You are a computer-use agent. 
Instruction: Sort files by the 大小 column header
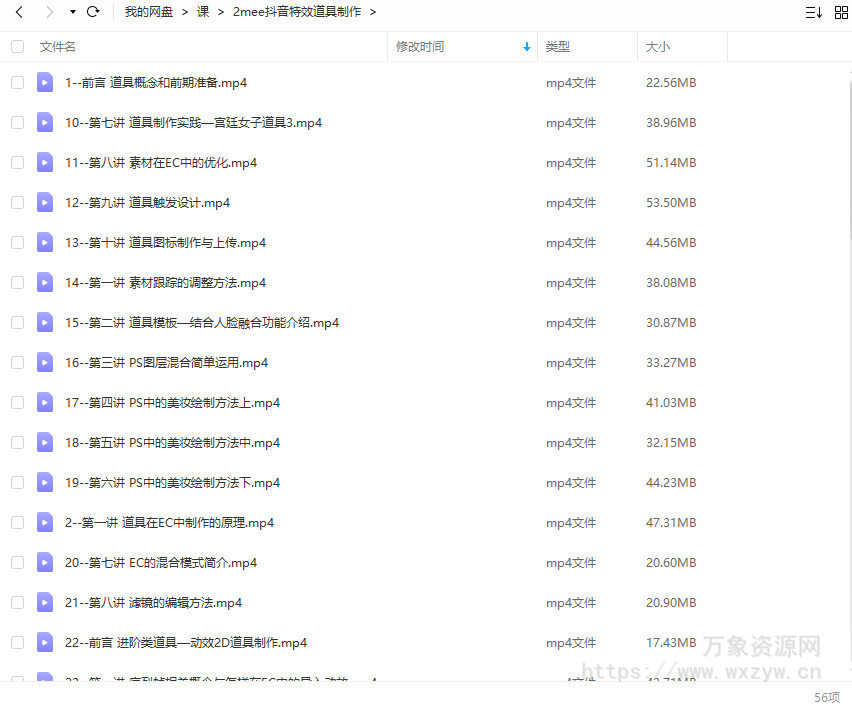coord(659,46)
